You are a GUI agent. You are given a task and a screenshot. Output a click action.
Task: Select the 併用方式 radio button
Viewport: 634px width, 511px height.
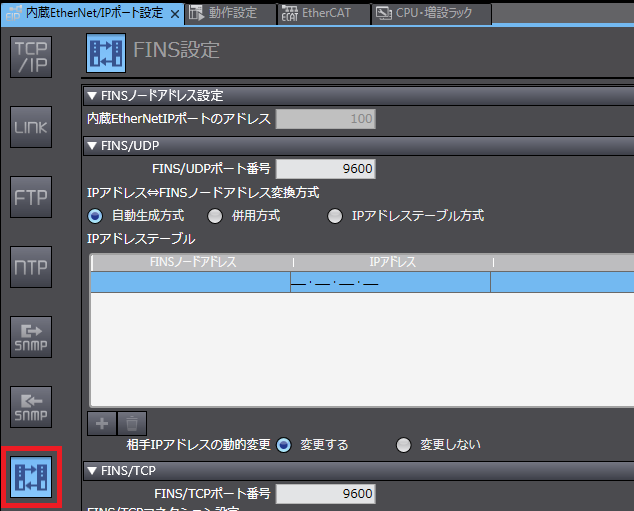tap(215, 215)
